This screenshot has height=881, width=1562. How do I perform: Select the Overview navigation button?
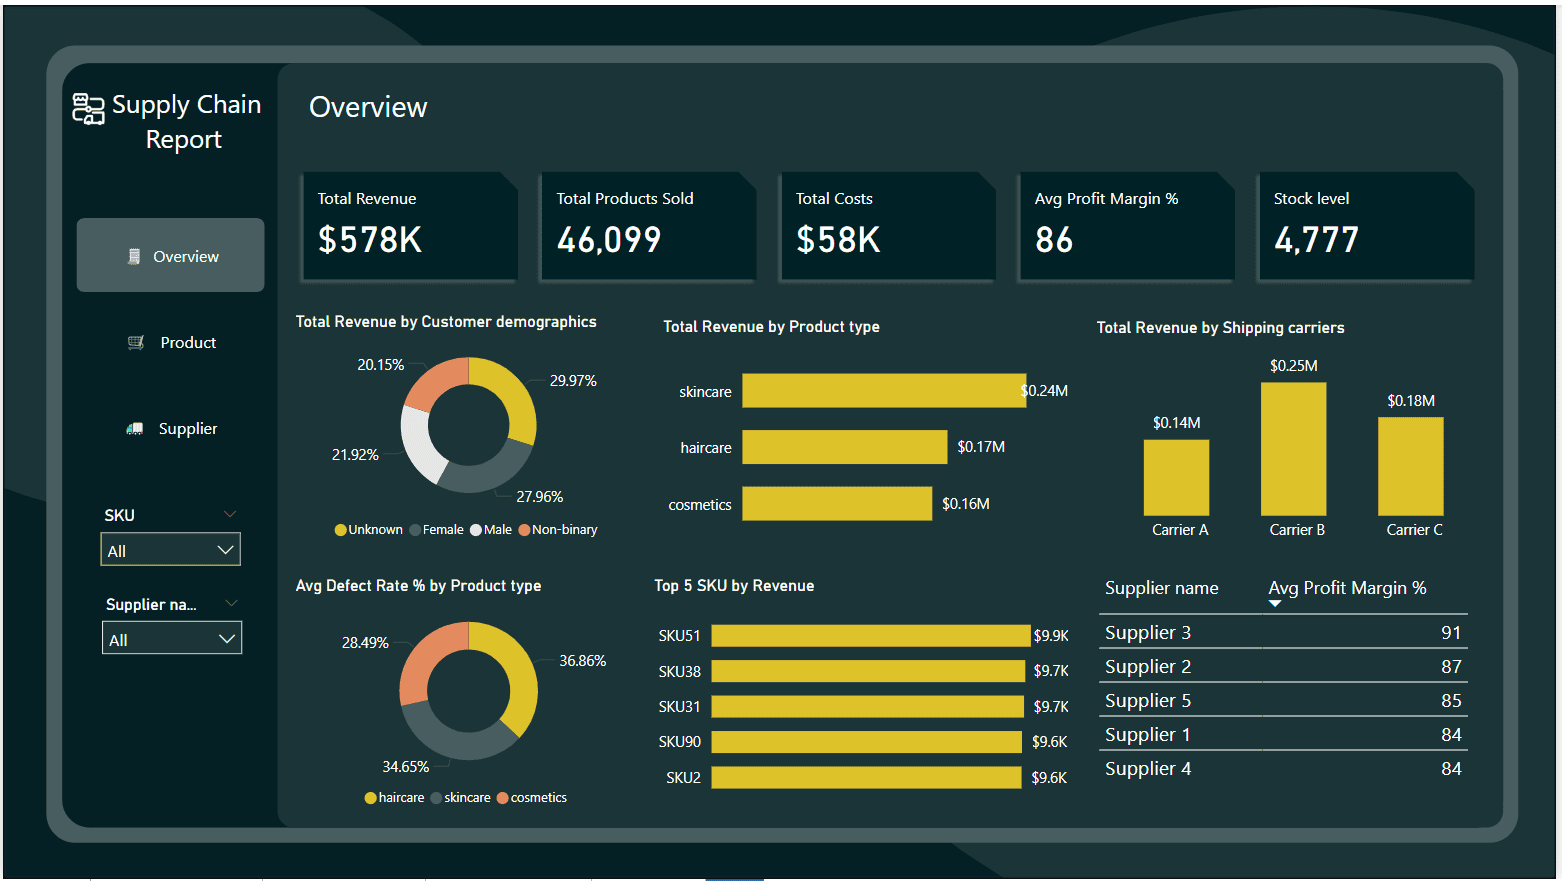point(171,256)
